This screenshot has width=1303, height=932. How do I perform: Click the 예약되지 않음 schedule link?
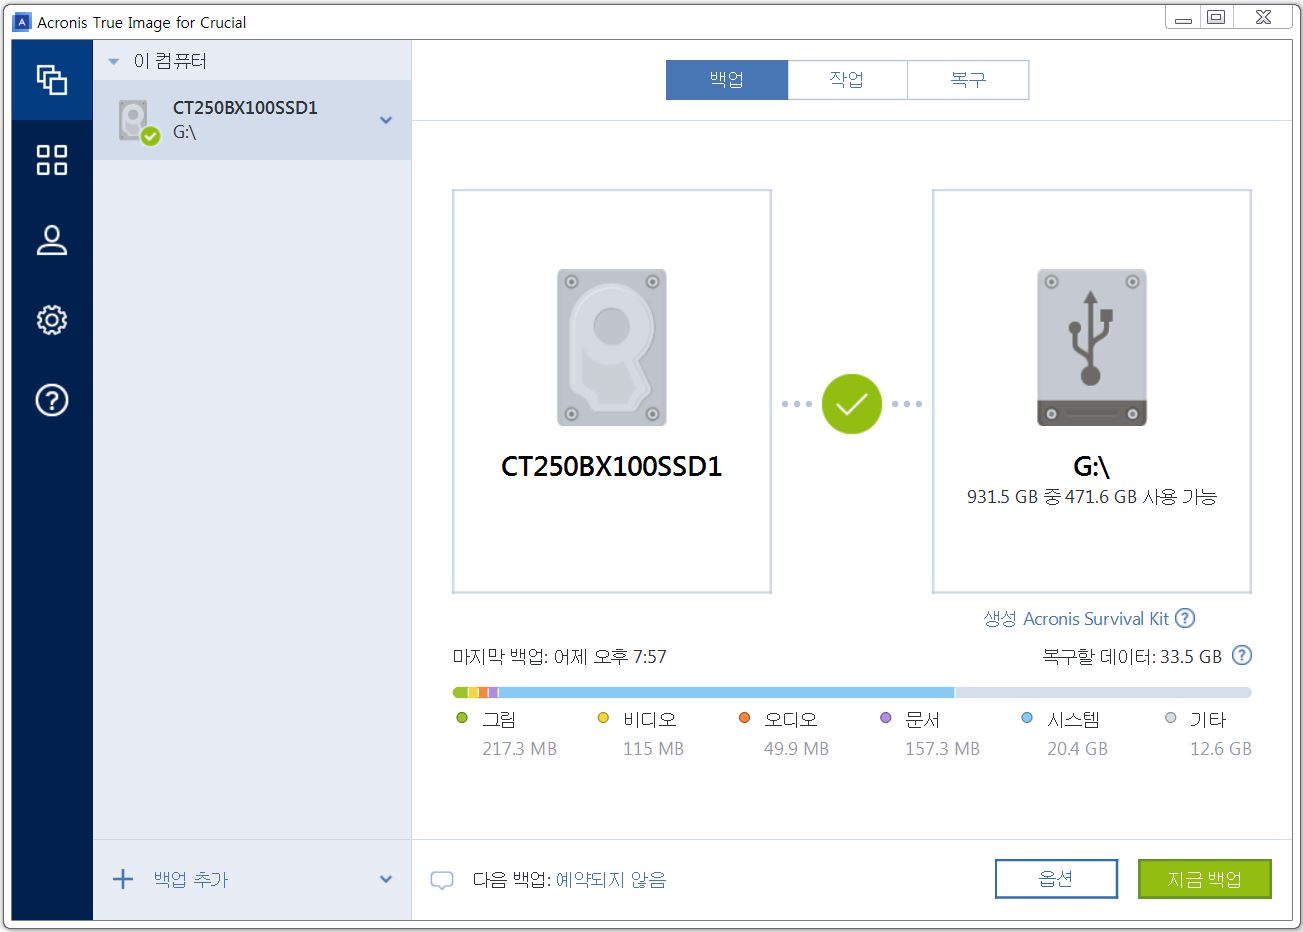tap(611, 880)
